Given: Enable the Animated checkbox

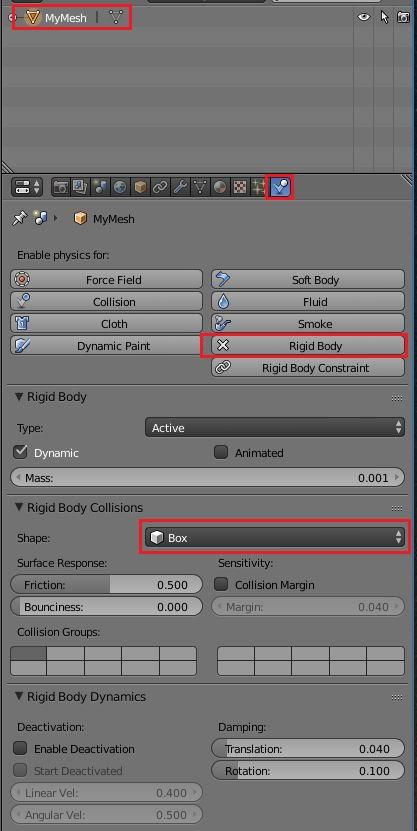Looking at the screenshot, I should 221,452.
